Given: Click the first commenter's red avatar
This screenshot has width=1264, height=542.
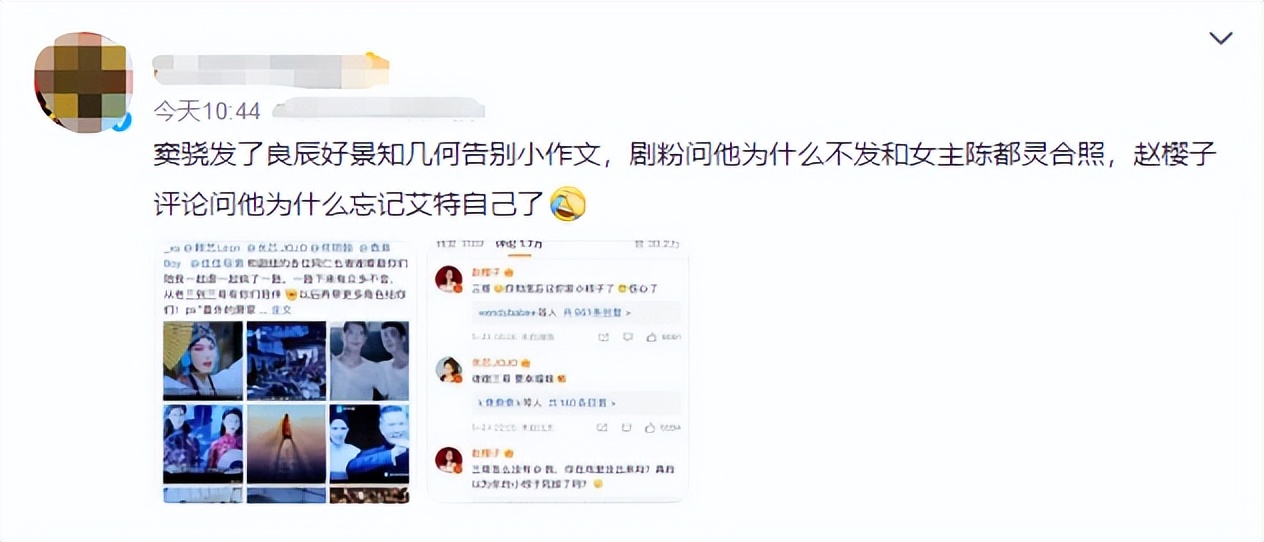Looking at the screenshot, I should (x=448, y=279).
